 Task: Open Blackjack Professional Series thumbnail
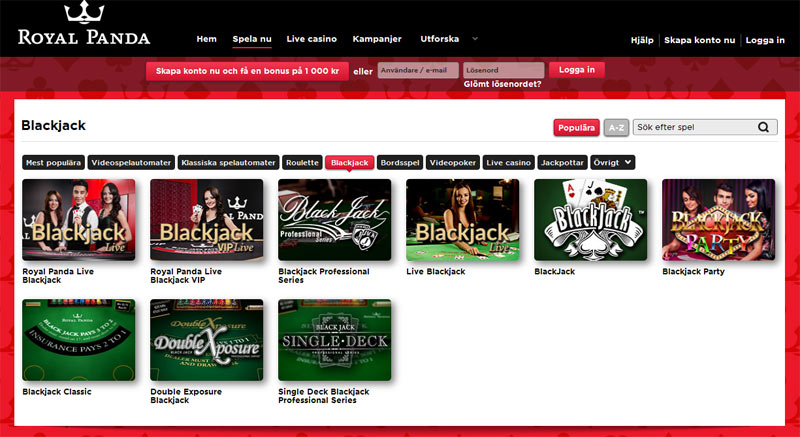point(335,220)
